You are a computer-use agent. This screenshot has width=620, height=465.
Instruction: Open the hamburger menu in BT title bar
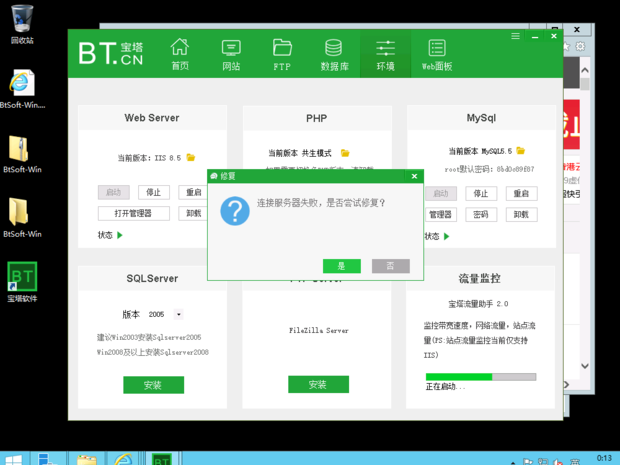point(515,36)
